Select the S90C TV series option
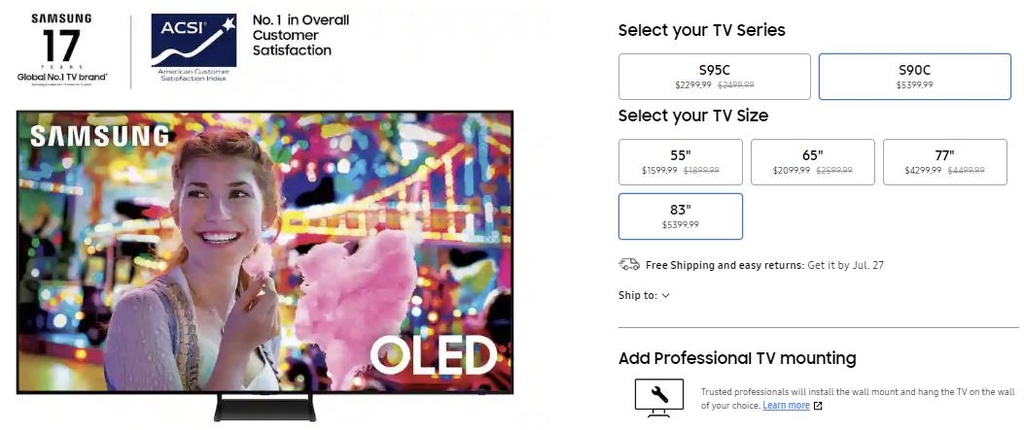 coord(914,76)
